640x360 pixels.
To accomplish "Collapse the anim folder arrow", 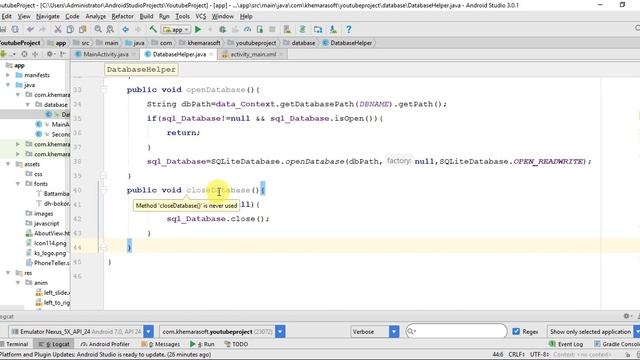I will click(18, 282).
